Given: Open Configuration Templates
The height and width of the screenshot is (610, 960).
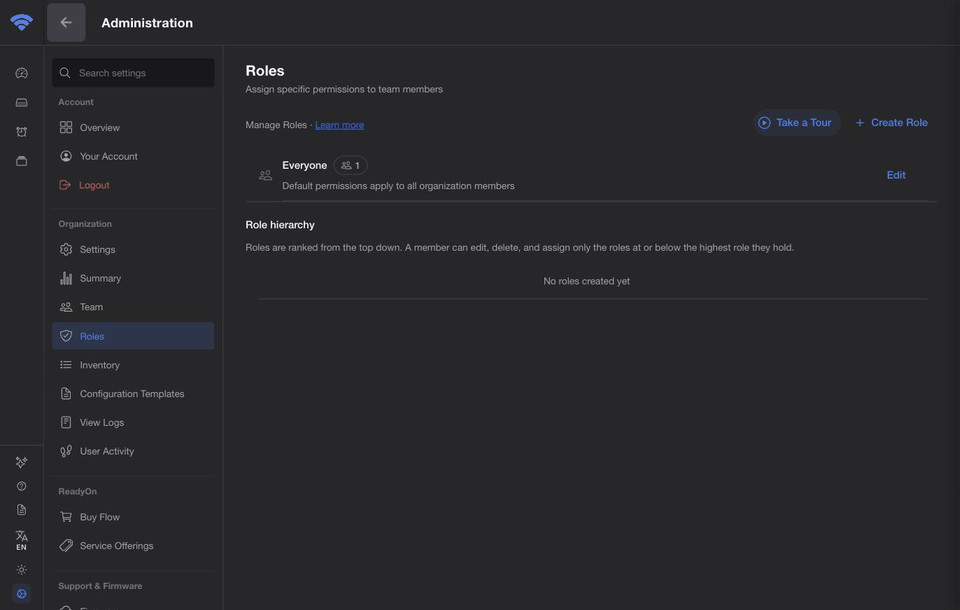Looking at the screenshot, I should click(133, 394).
